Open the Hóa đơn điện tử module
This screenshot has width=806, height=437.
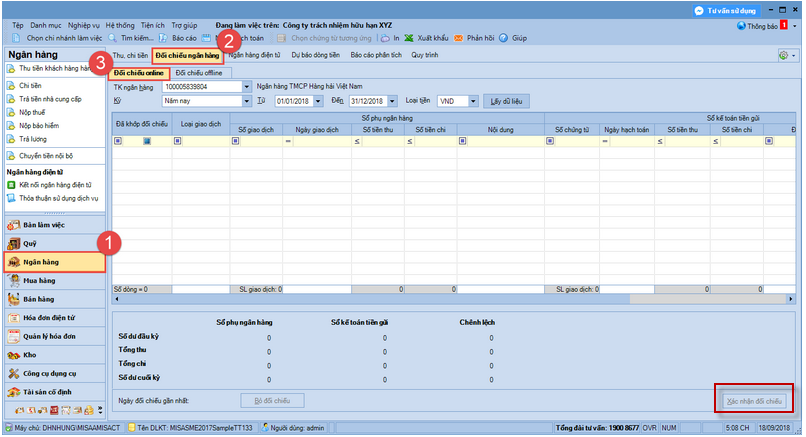[54, 318]
